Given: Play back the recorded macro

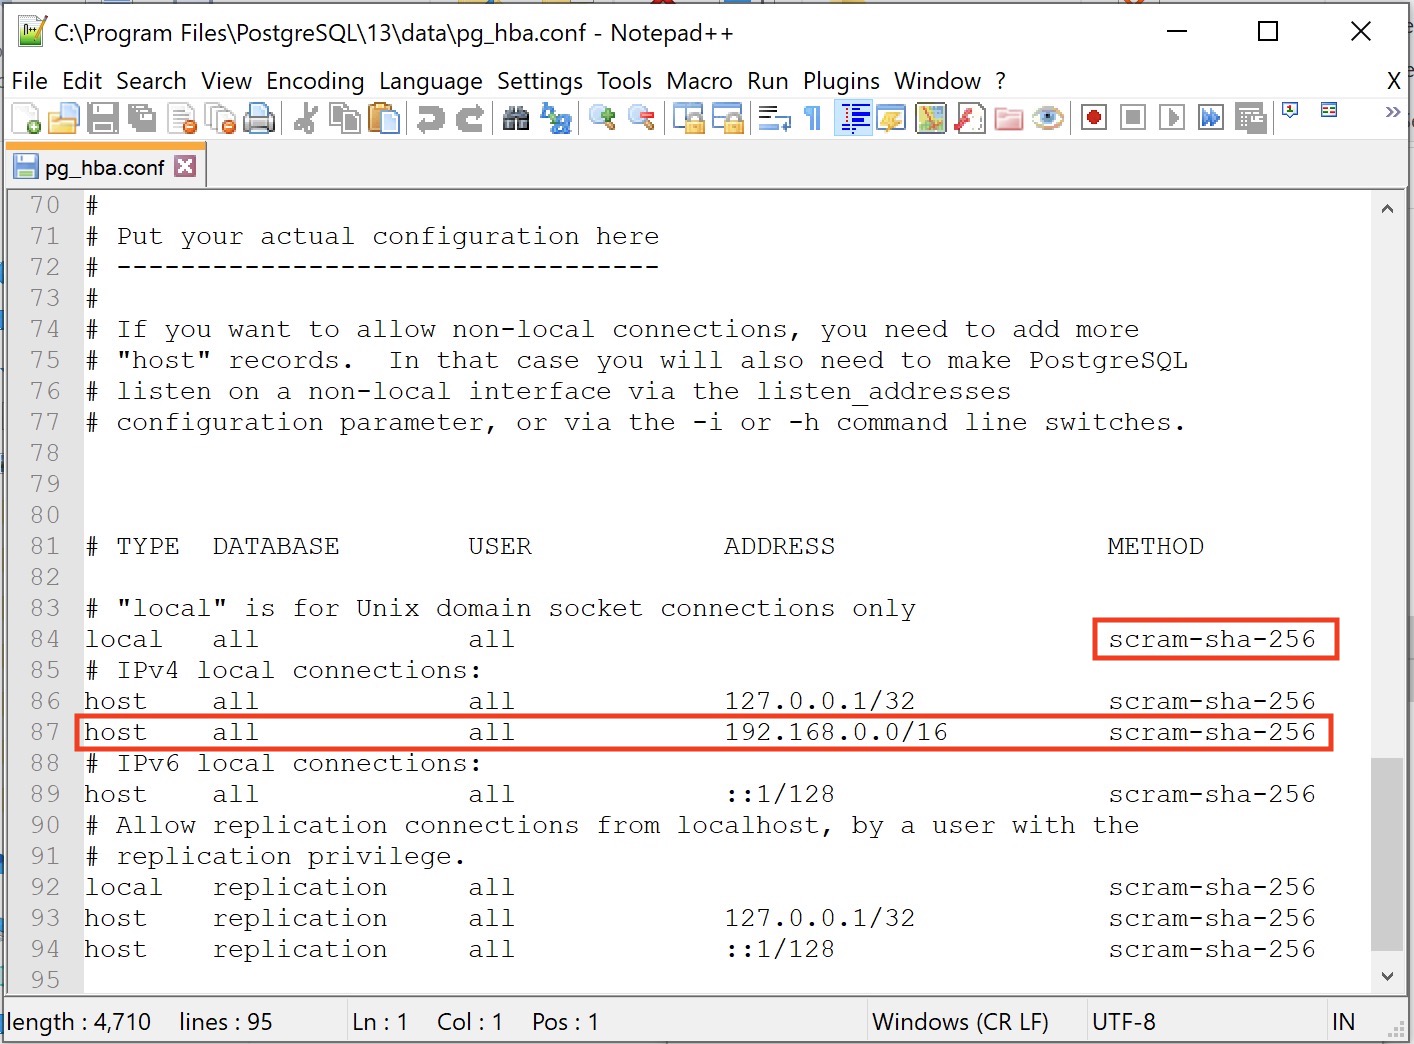Looking at the screenshot, I should click(1171, 117).
